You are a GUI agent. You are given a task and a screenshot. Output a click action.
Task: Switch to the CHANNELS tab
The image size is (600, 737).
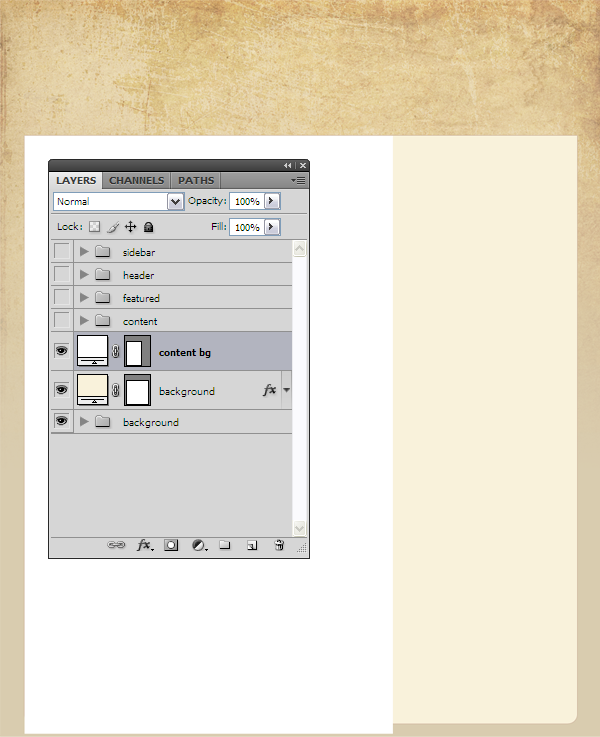tap(137, 180)
